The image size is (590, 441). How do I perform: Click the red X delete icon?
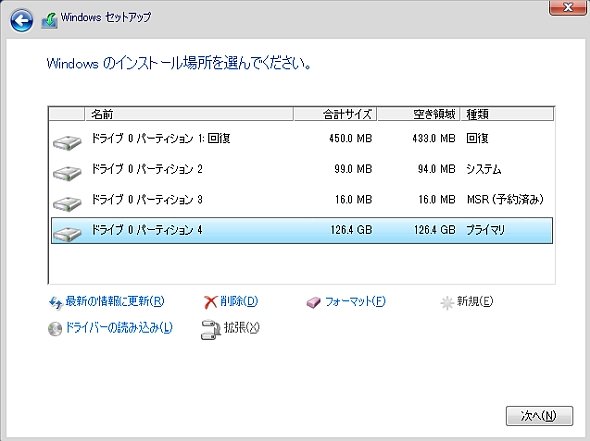point(210,302)
